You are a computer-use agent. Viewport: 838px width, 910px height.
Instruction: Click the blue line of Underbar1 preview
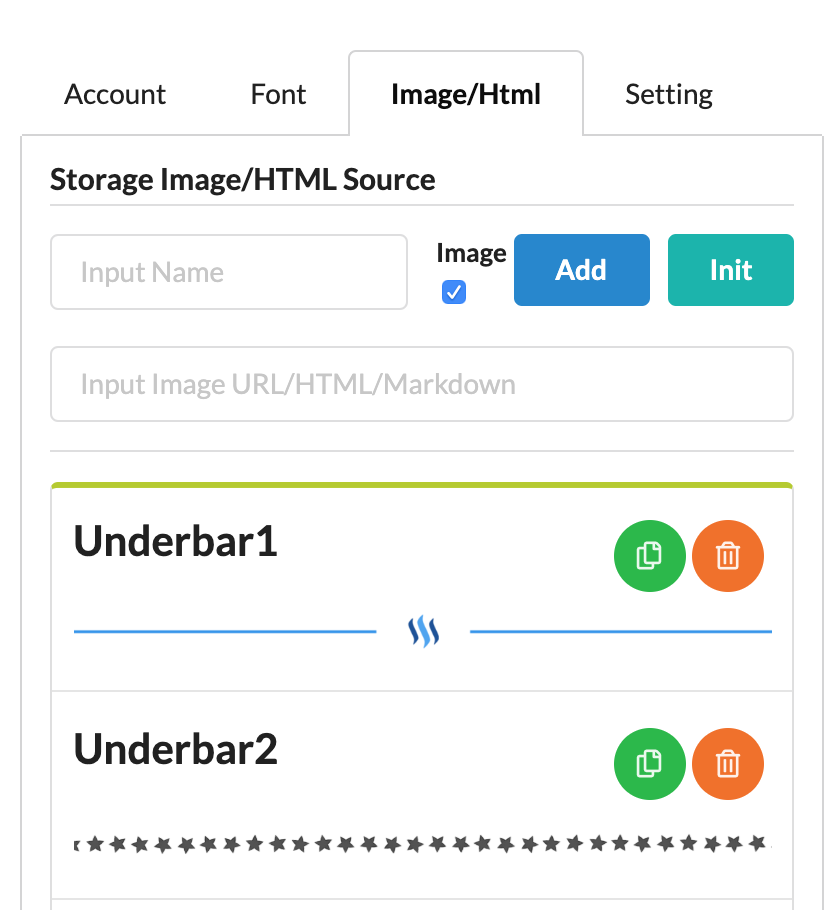225,632
